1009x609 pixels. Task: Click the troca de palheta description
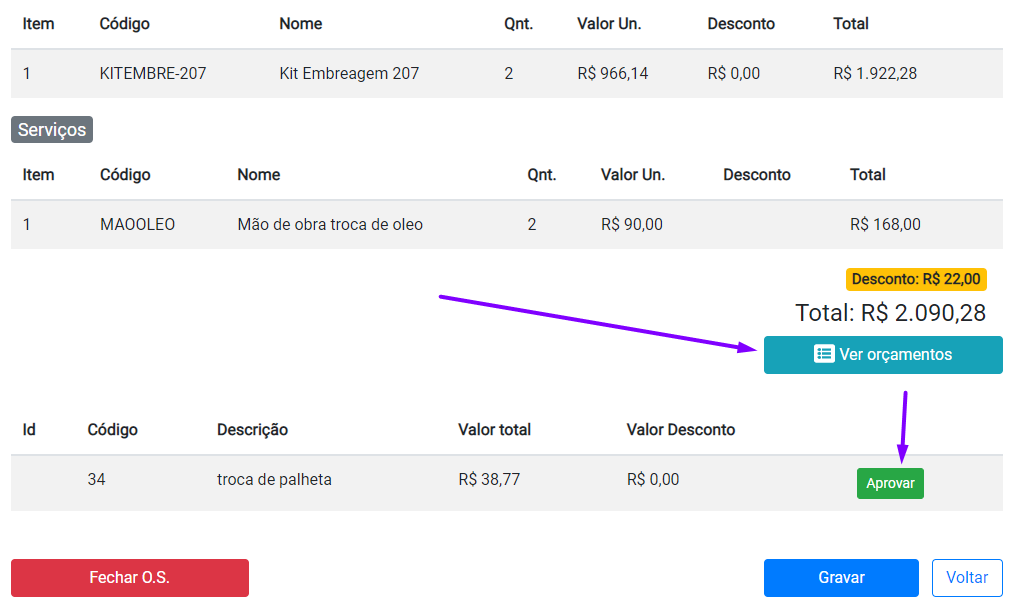[274, 479]
